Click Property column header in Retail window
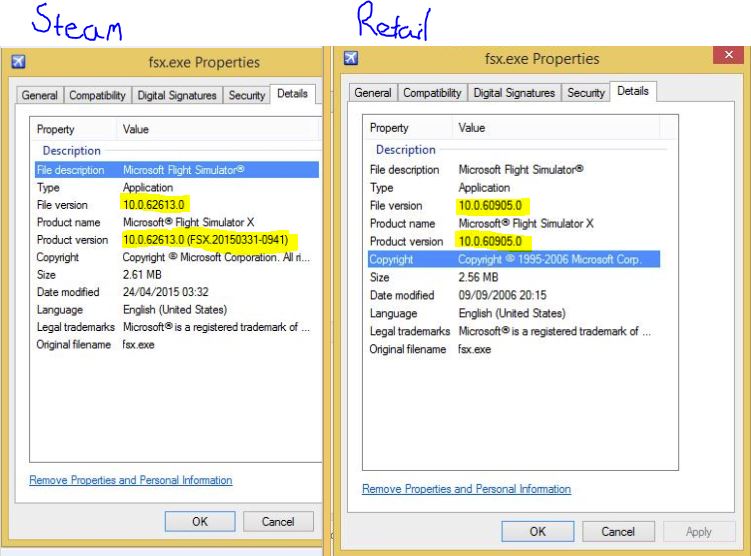751x556 pixels. point(408,128)
